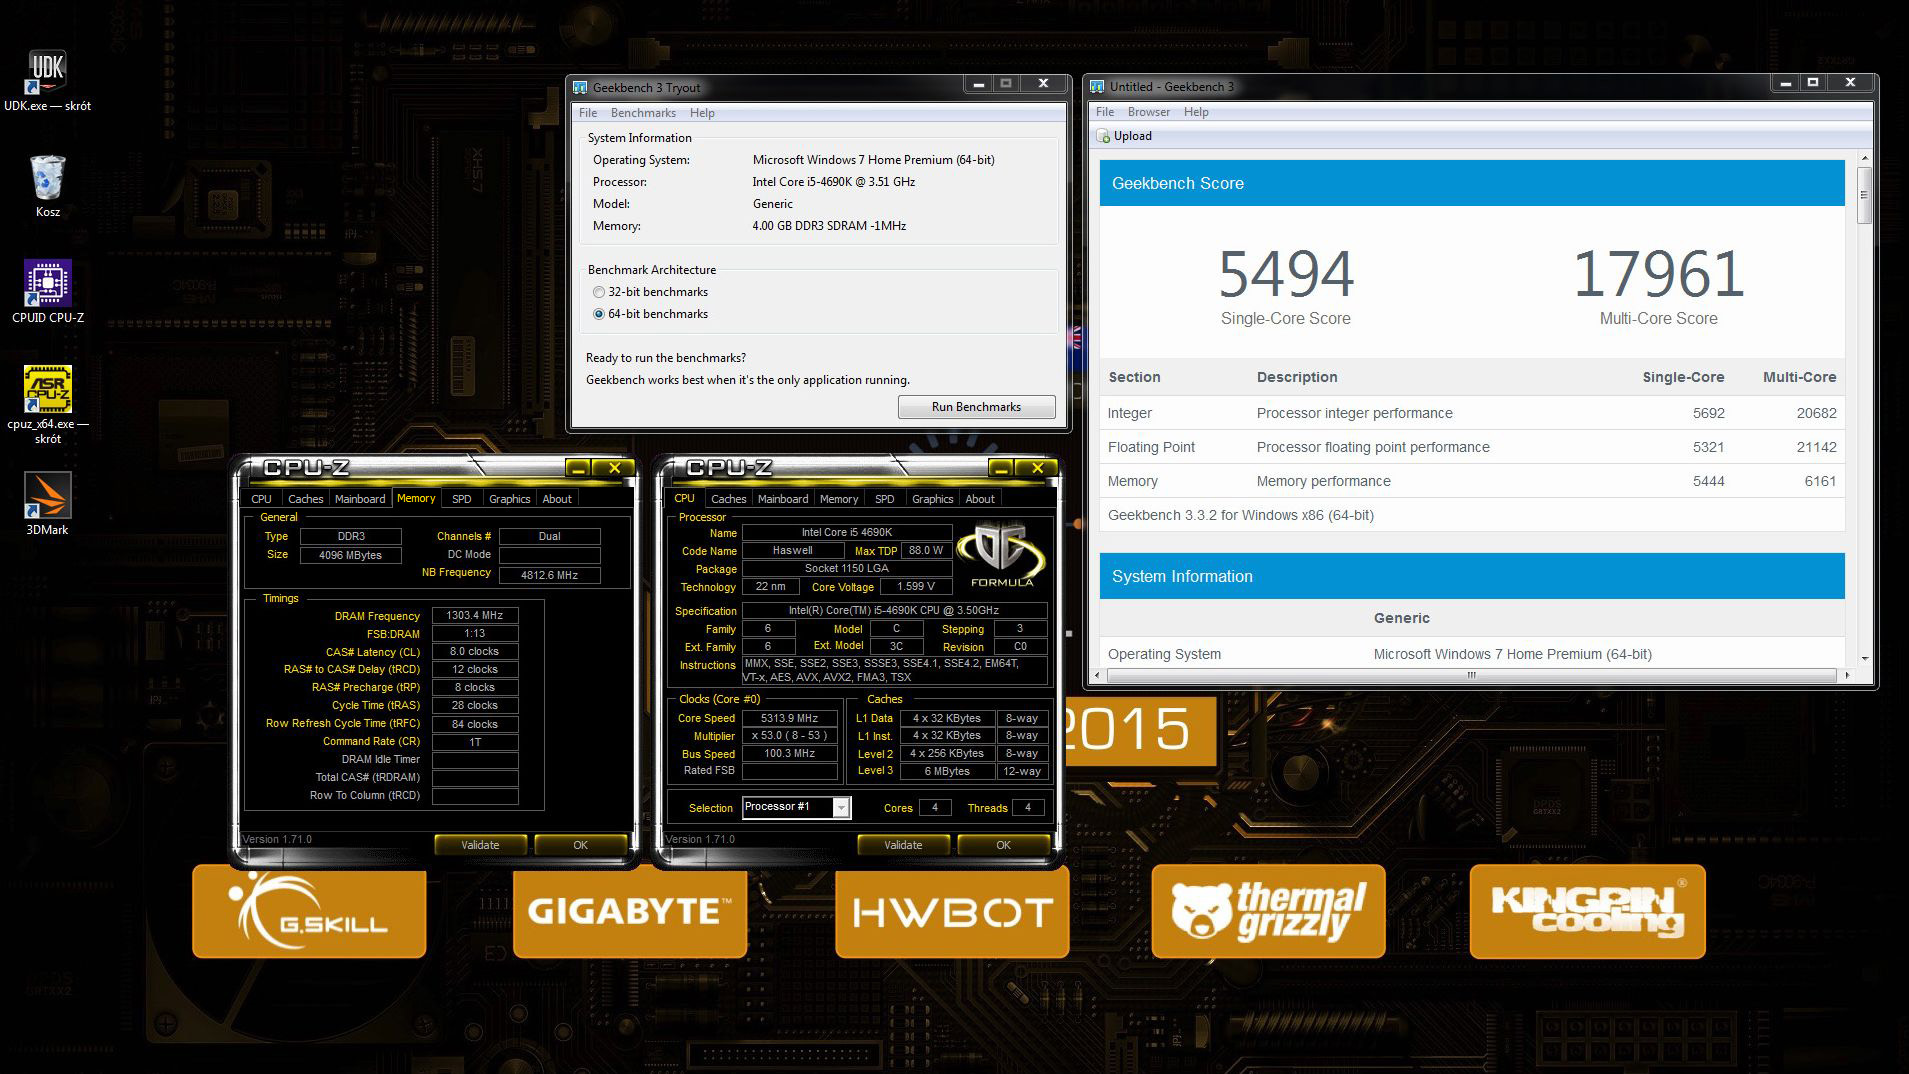Switch to Memory tab in right CPU-Z window
The width and height of the screenshot is (1909, 1074).
click(x=839, y=499)
